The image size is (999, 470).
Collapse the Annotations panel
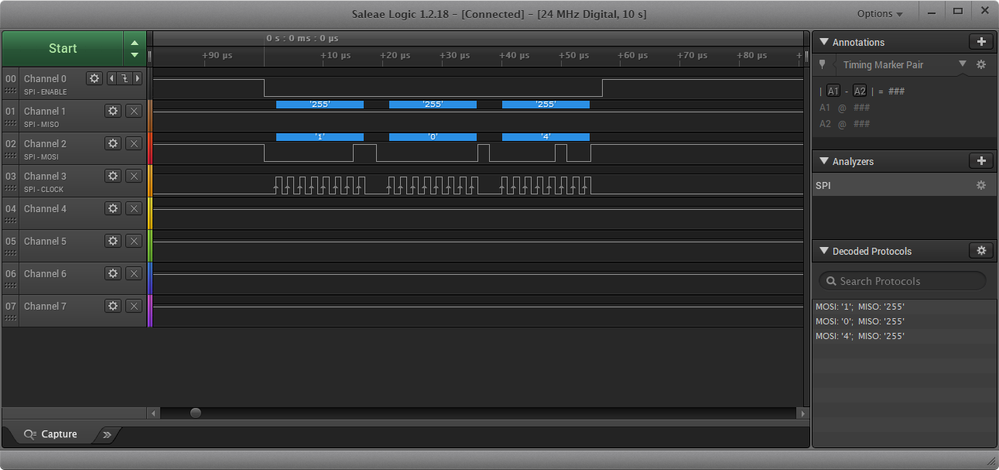pos(824,42)
